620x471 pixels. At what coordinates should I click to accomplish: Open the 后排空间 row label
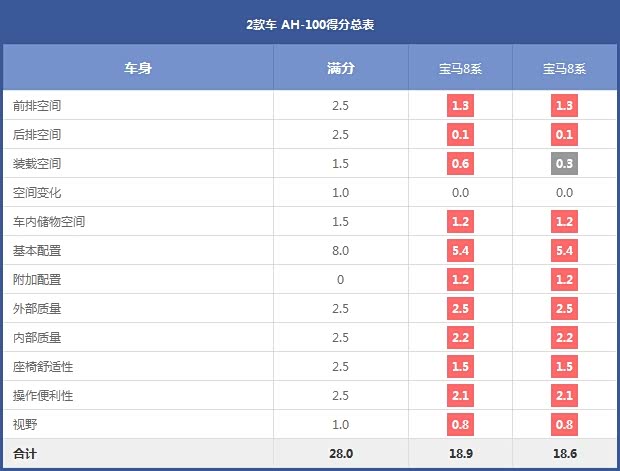[x=37, y=135]
